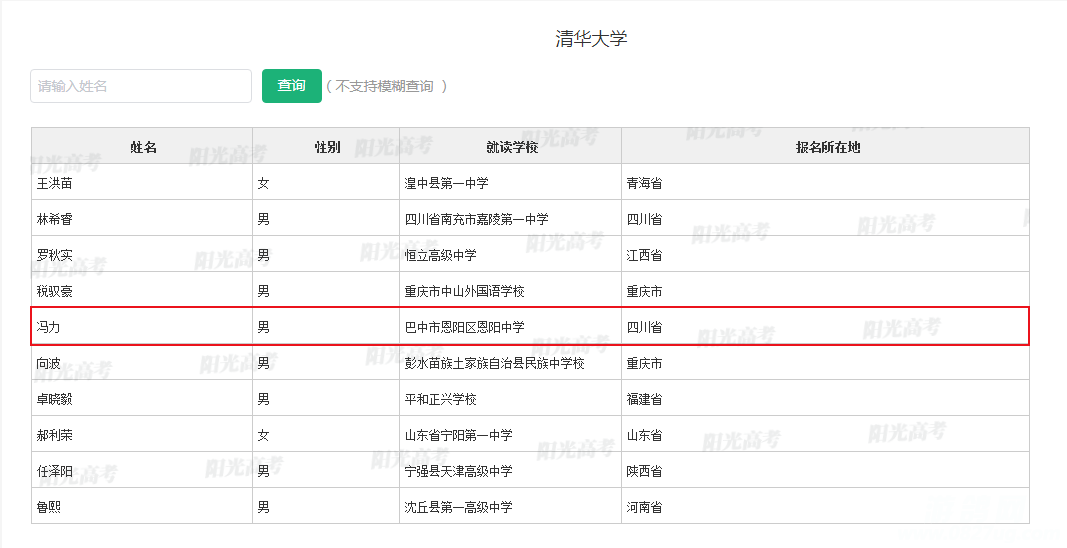Click gender 男 in 林希睿's row

[263, 219]
